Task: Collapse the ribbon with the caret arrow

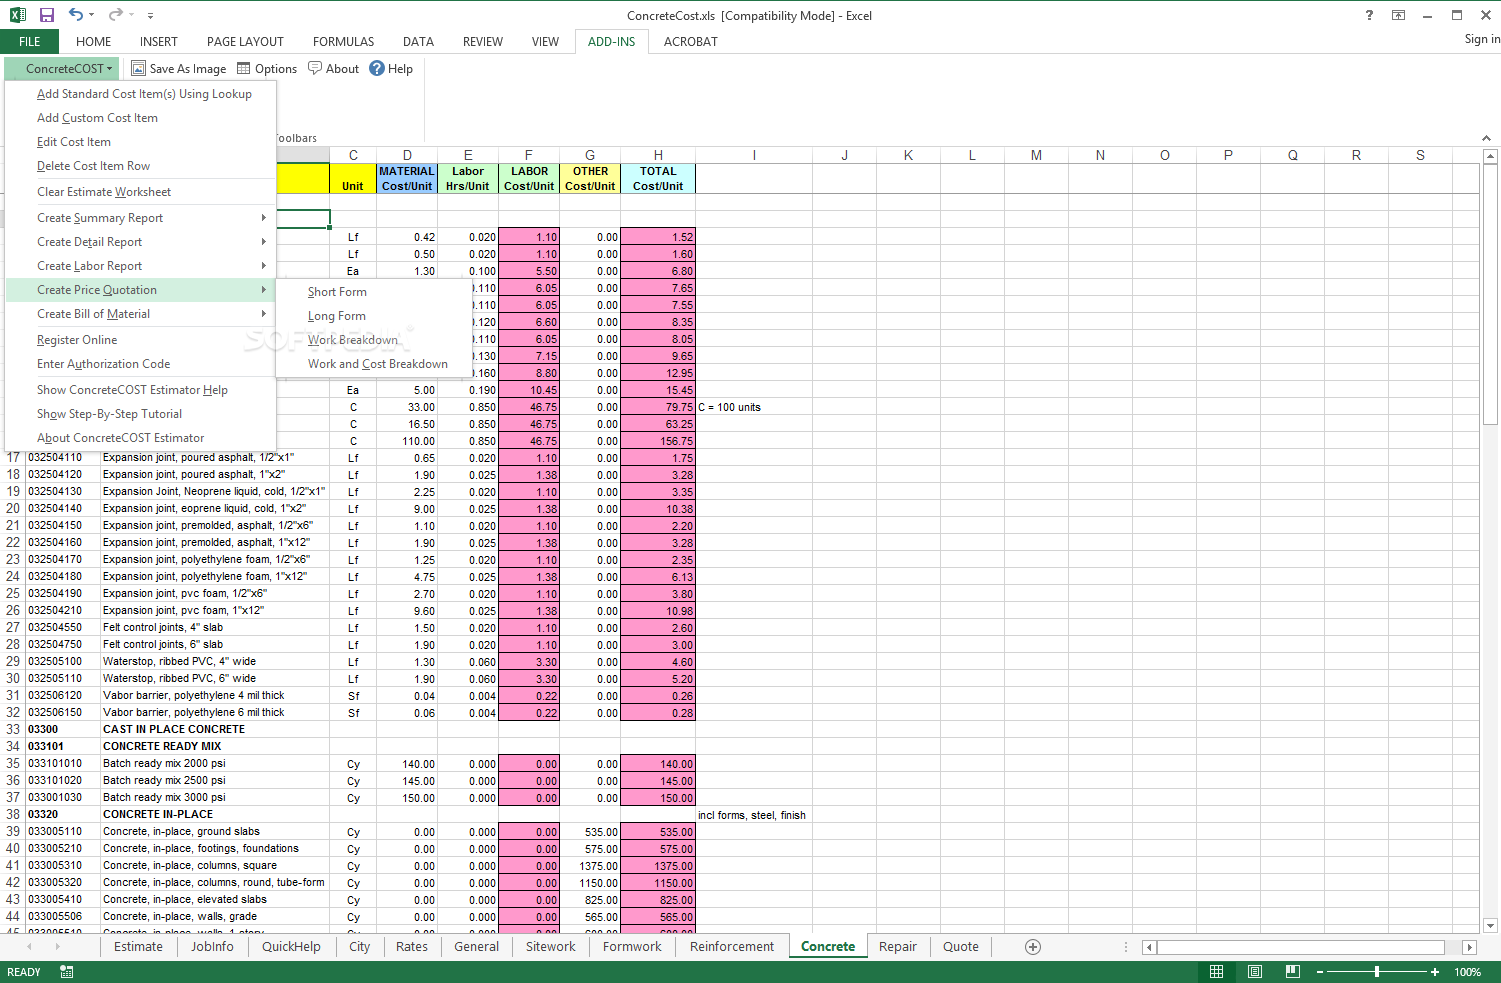Action: (x=1487, y=138)
